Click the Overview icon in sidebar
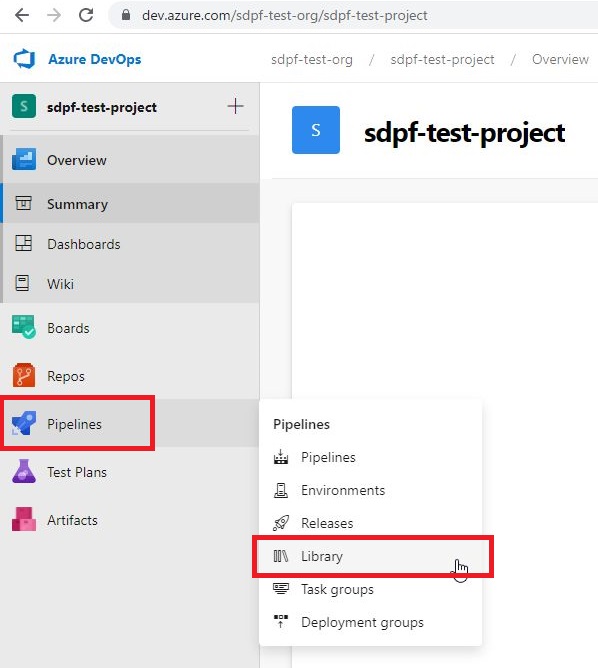The height and width of the screenshot is (668, 598). click(24, 159)
